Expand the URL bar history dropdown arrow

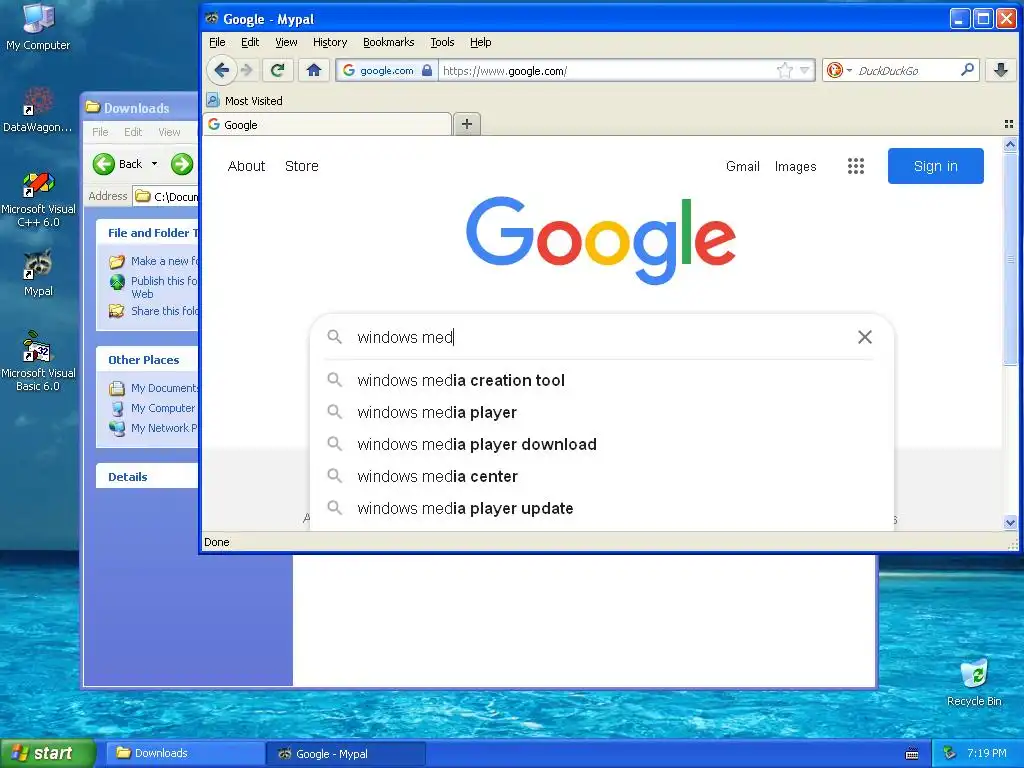[805, 70]
